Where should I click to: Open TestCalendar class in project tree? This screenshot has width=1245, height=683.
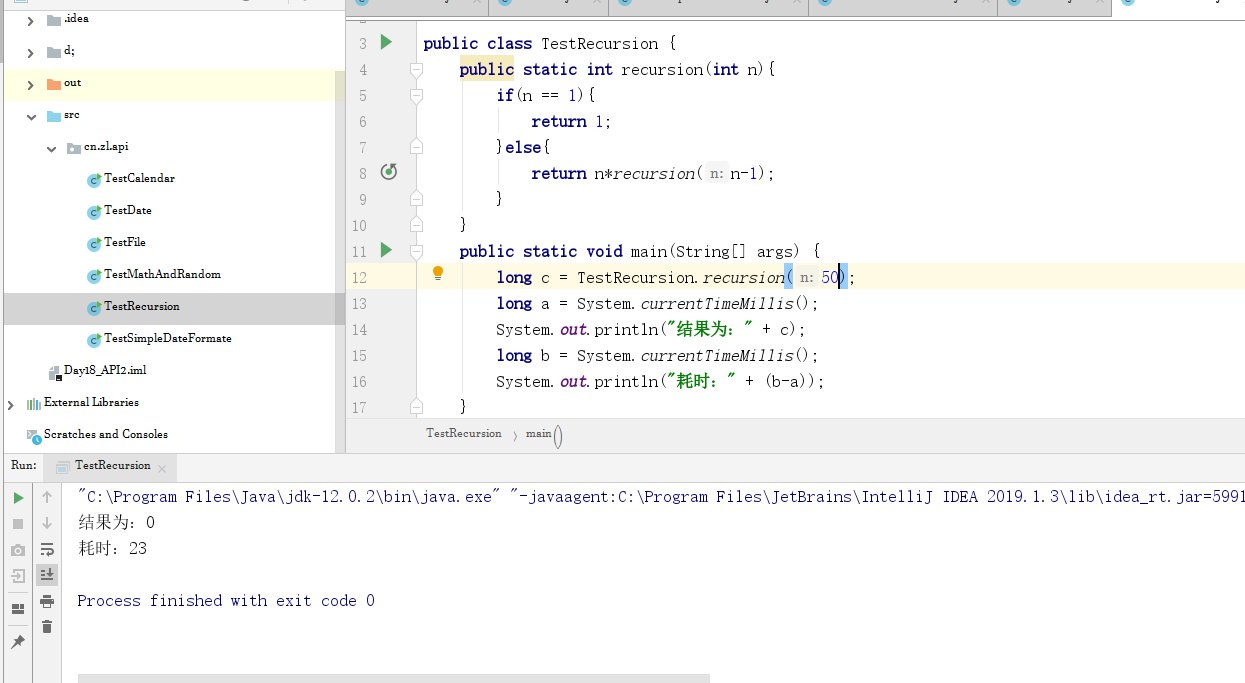tap(139, 178)
